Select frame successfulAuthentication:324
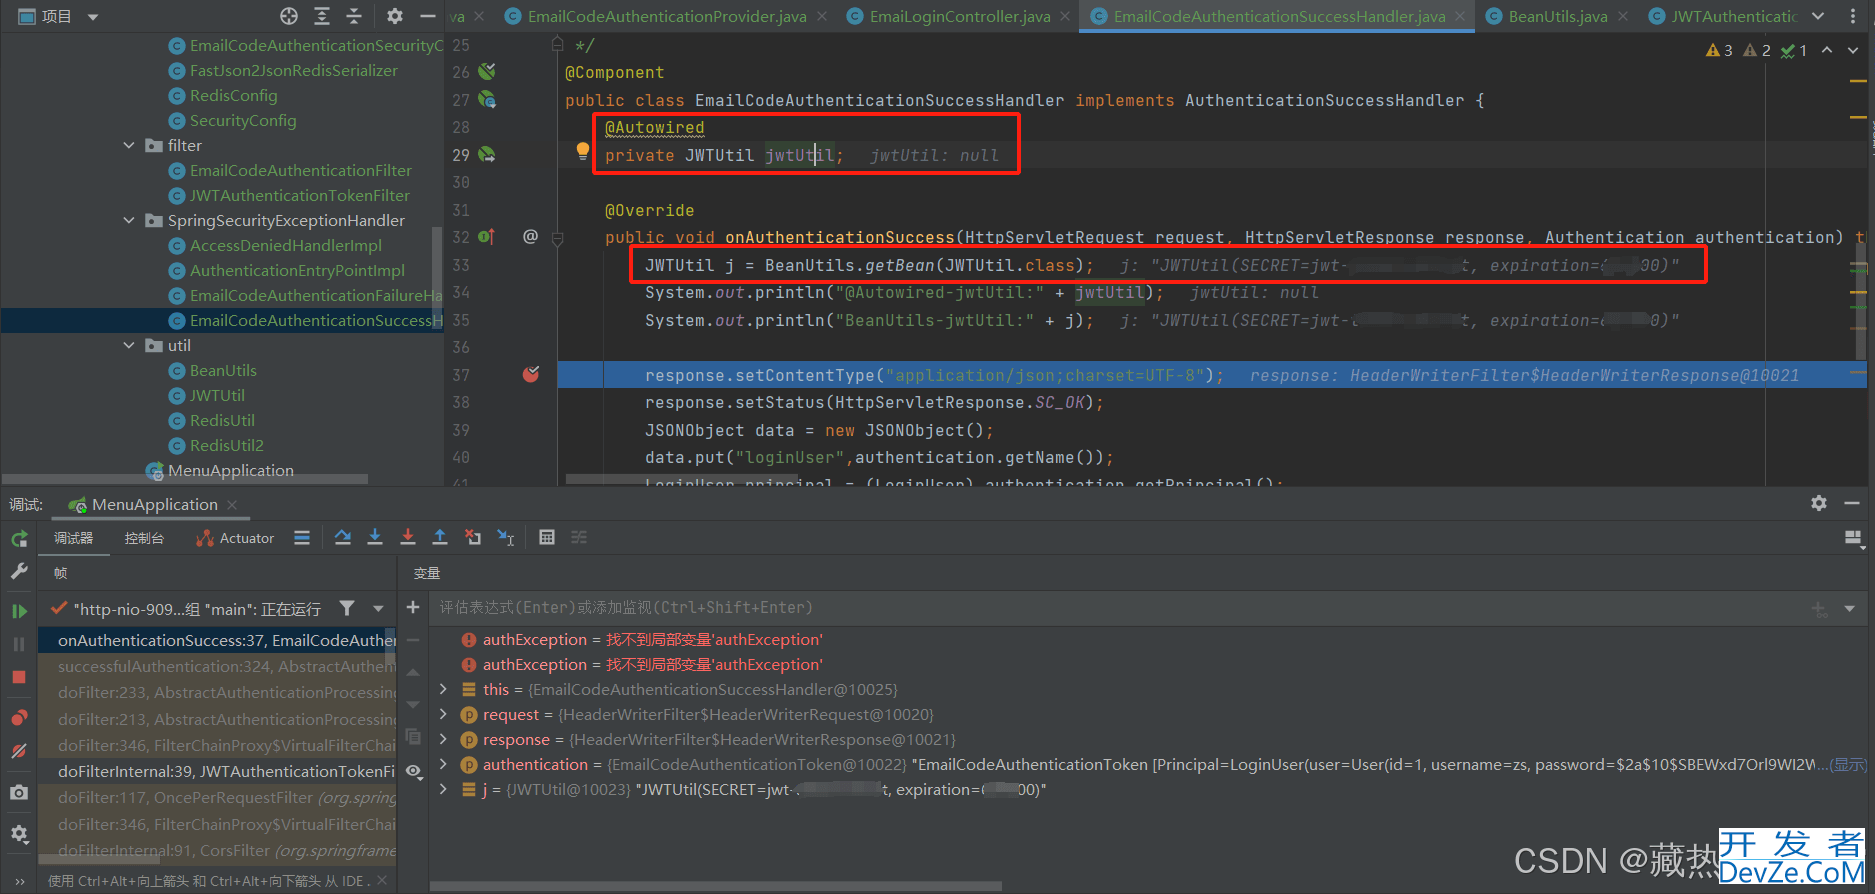 [217, 666]
